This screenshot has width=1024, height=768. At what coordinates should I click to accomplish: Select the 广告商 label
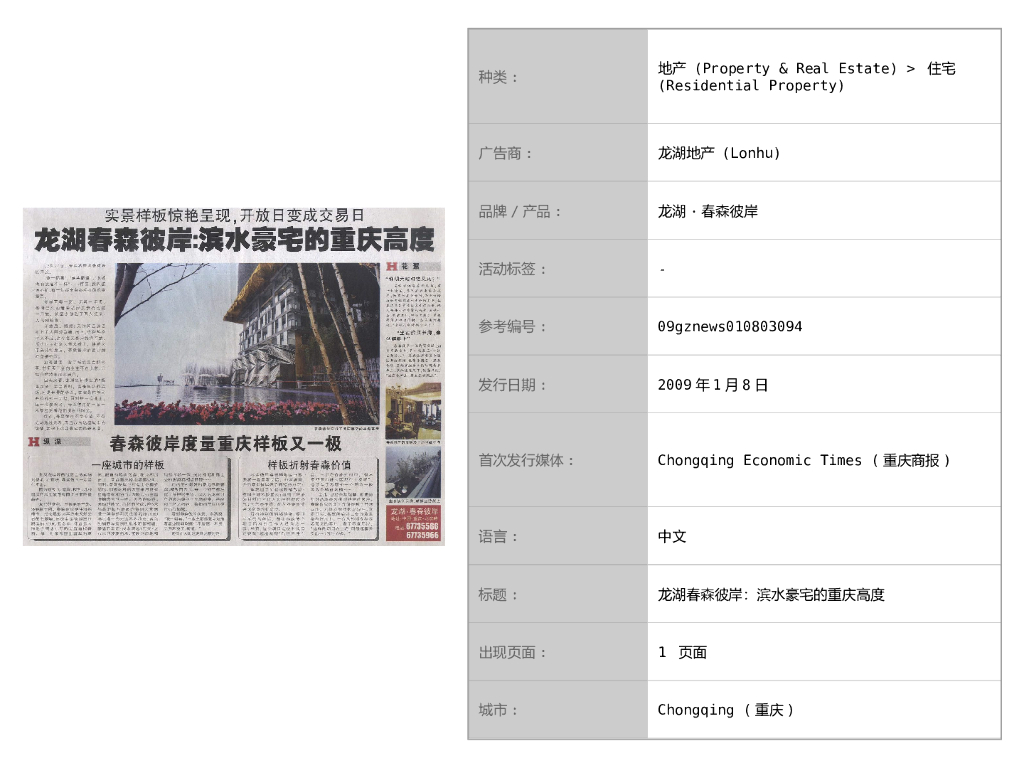point(505,153)
